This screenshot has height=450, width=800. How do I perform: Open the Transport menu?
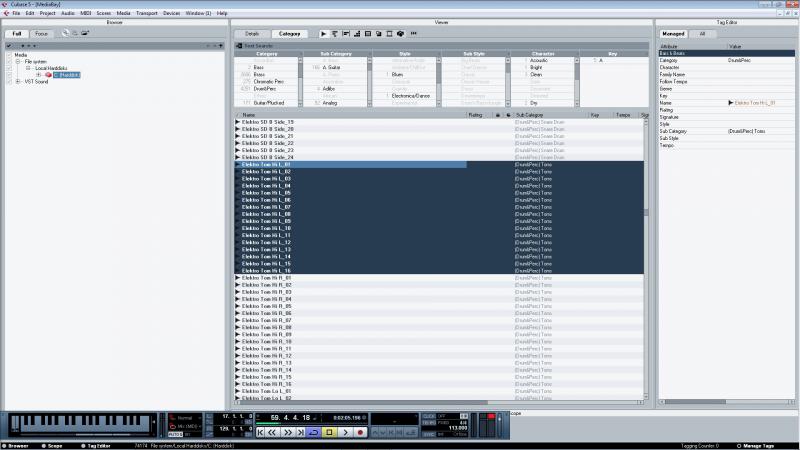tap(146, 13)
